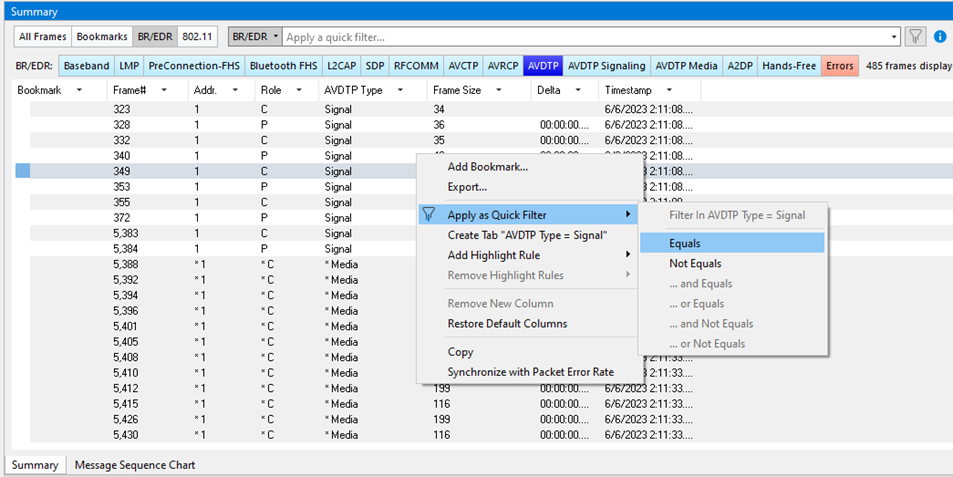Select frame 332 row
This screenshot has height=477, width=953.
(x=365, y=140)
